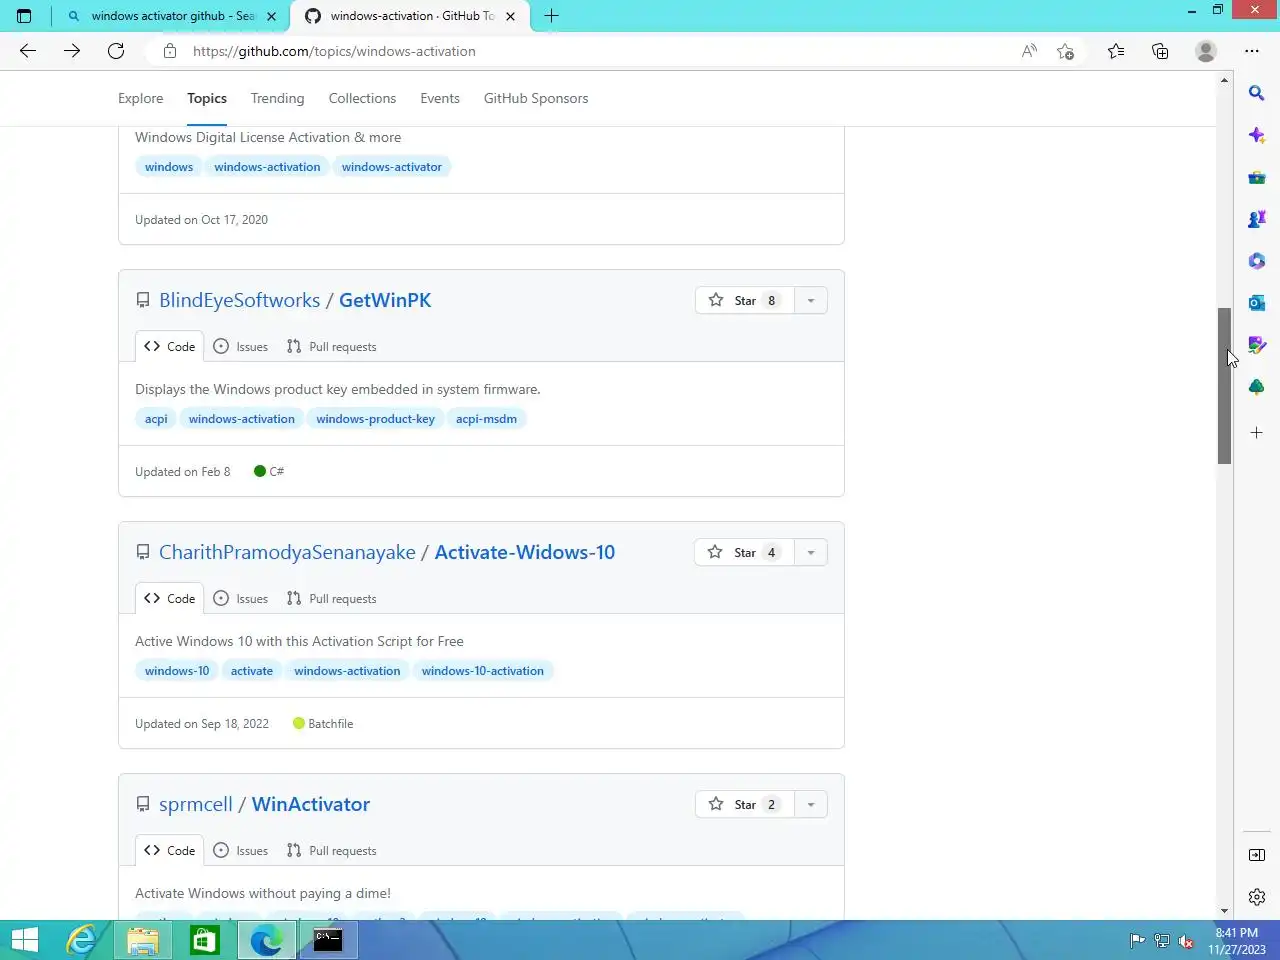Open the Explore navigation item
Viewport: 1280px width, 960px height.
pos(140,98)
